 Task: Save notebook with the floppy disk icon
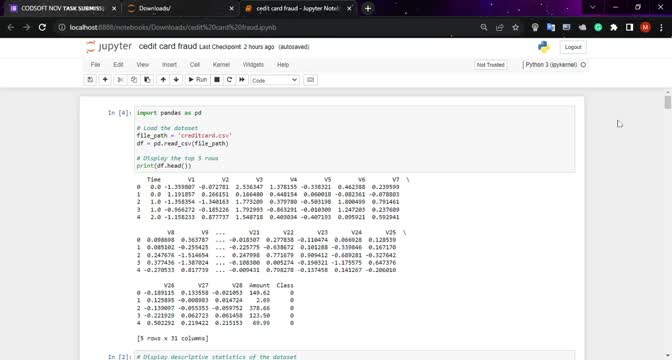[90, 80]
